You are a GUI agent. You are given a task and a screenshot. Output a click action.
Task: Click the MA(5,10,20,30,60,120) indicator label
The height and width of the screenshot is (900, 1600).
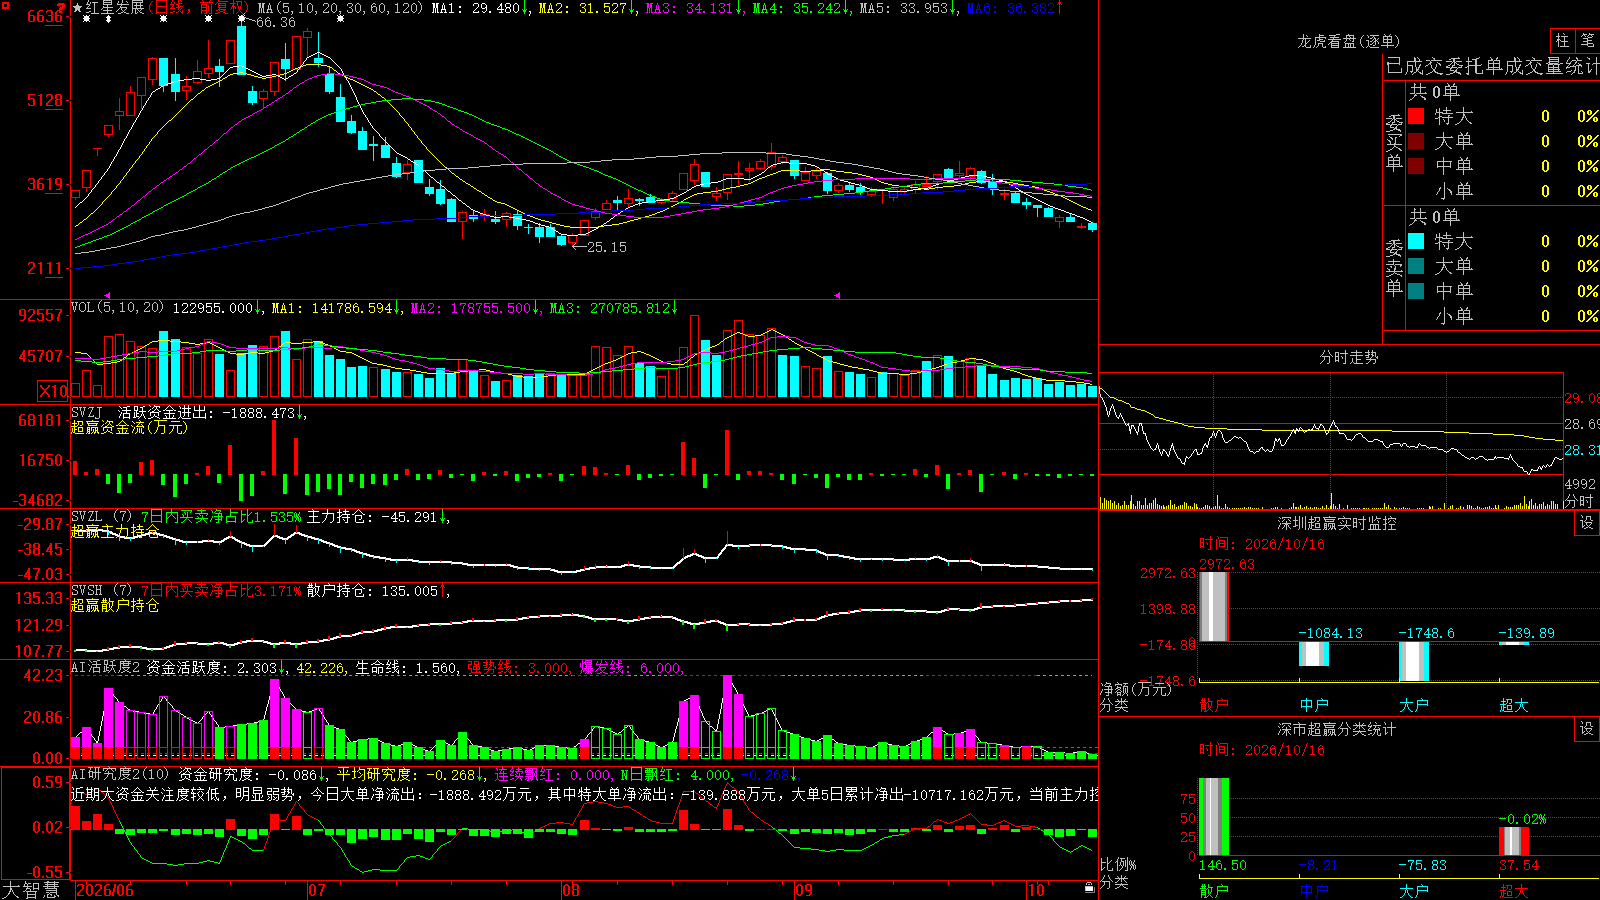point(340,8)
